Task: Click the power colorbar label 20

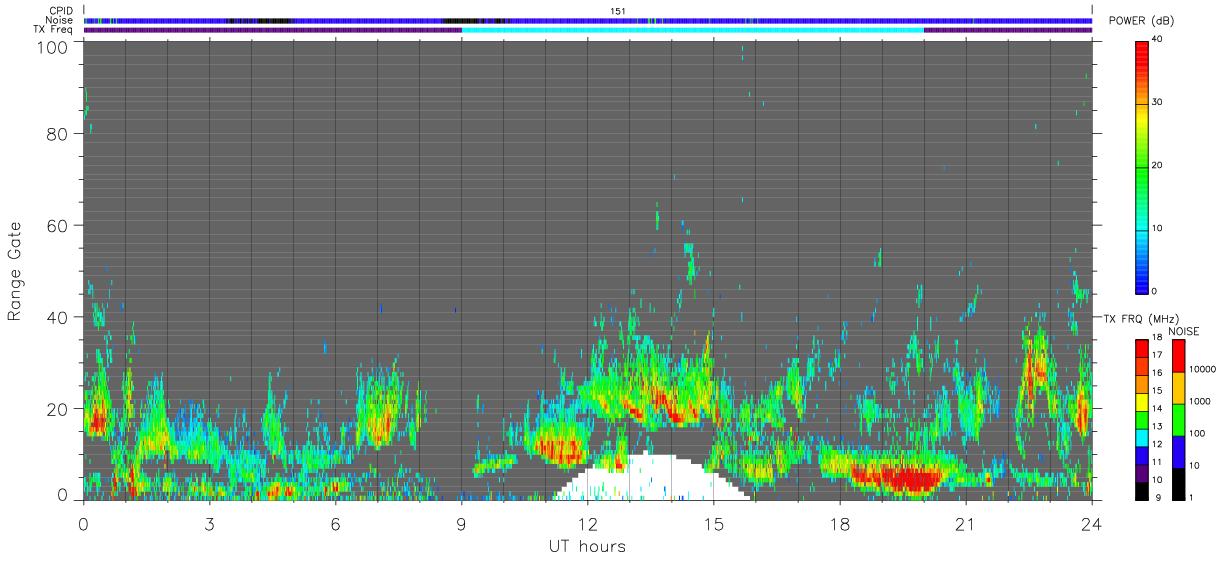Action: pos(1158,166)
